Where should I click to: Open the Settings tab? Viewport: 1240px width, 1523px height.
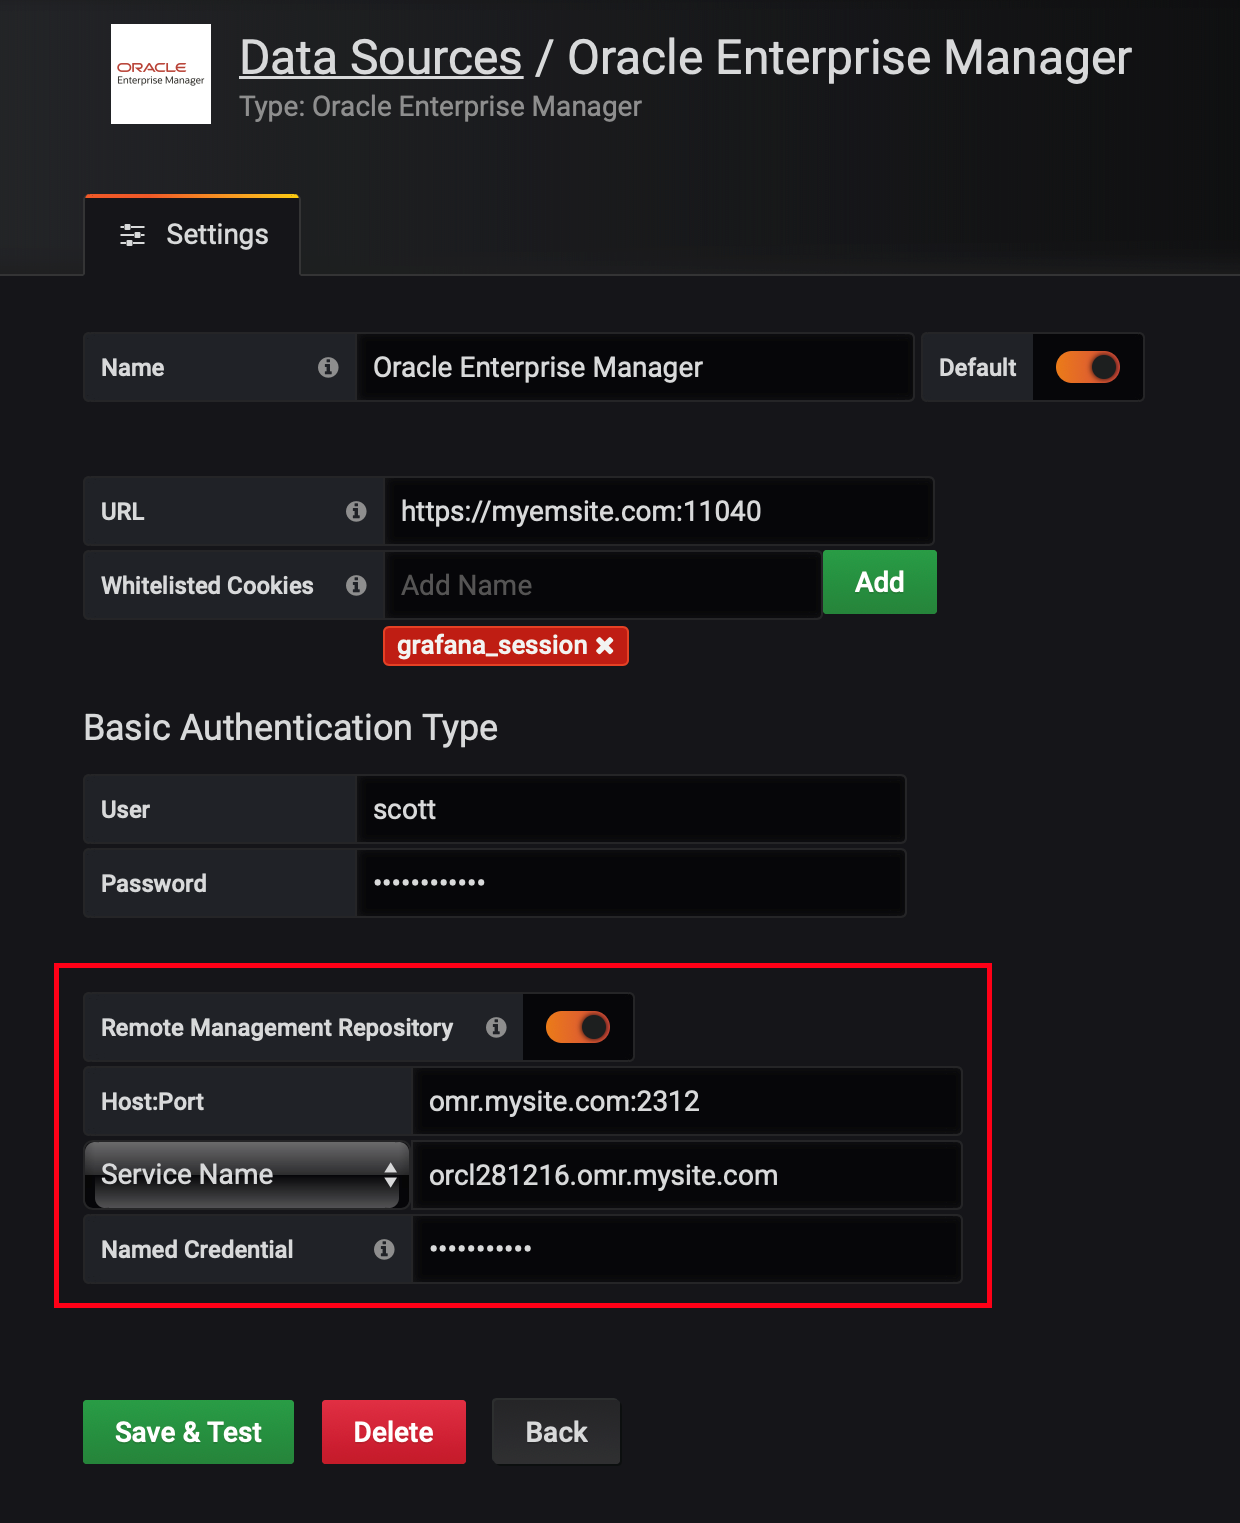coord(192,235)
